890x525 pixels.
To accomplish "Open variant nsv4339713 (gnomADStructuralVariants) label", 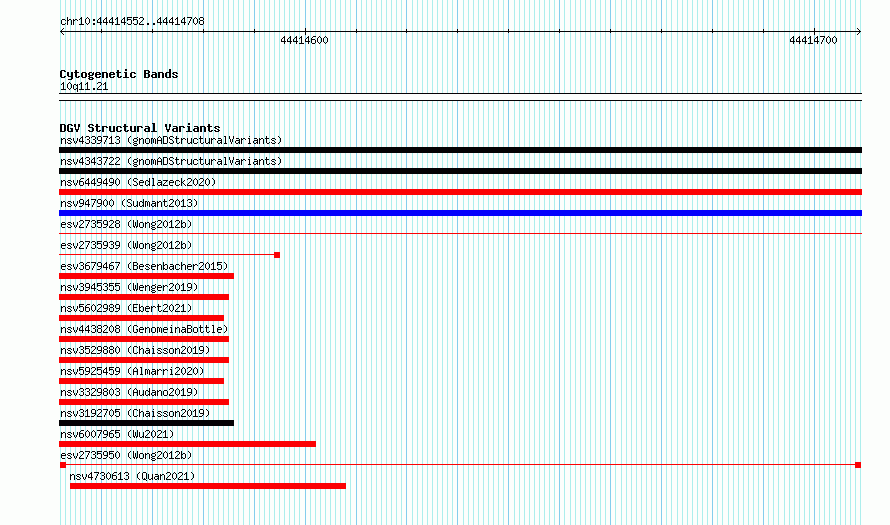I will pos(171,140).
